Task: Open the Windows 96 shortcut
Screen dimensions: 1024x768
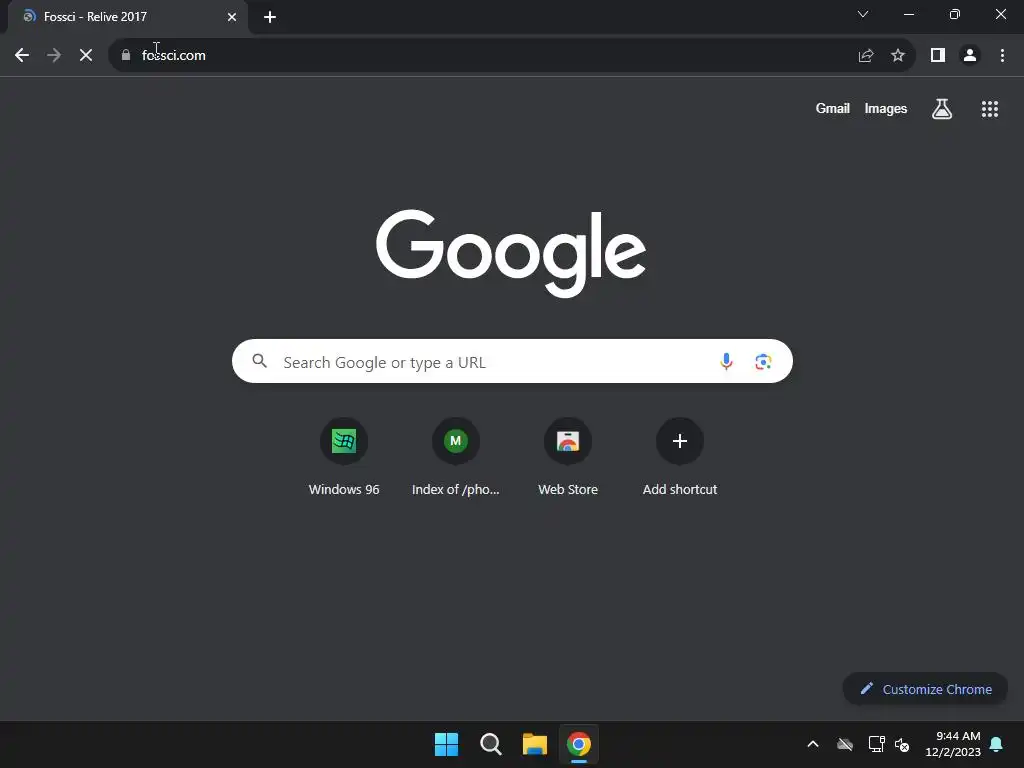Action: coord(344,457)
